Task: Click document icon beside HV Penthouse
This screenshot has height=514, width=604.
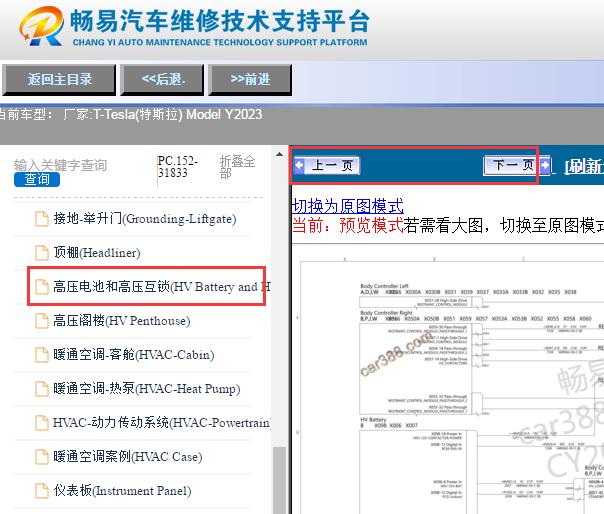Action: pyautogui.click(x=42, y=321)
